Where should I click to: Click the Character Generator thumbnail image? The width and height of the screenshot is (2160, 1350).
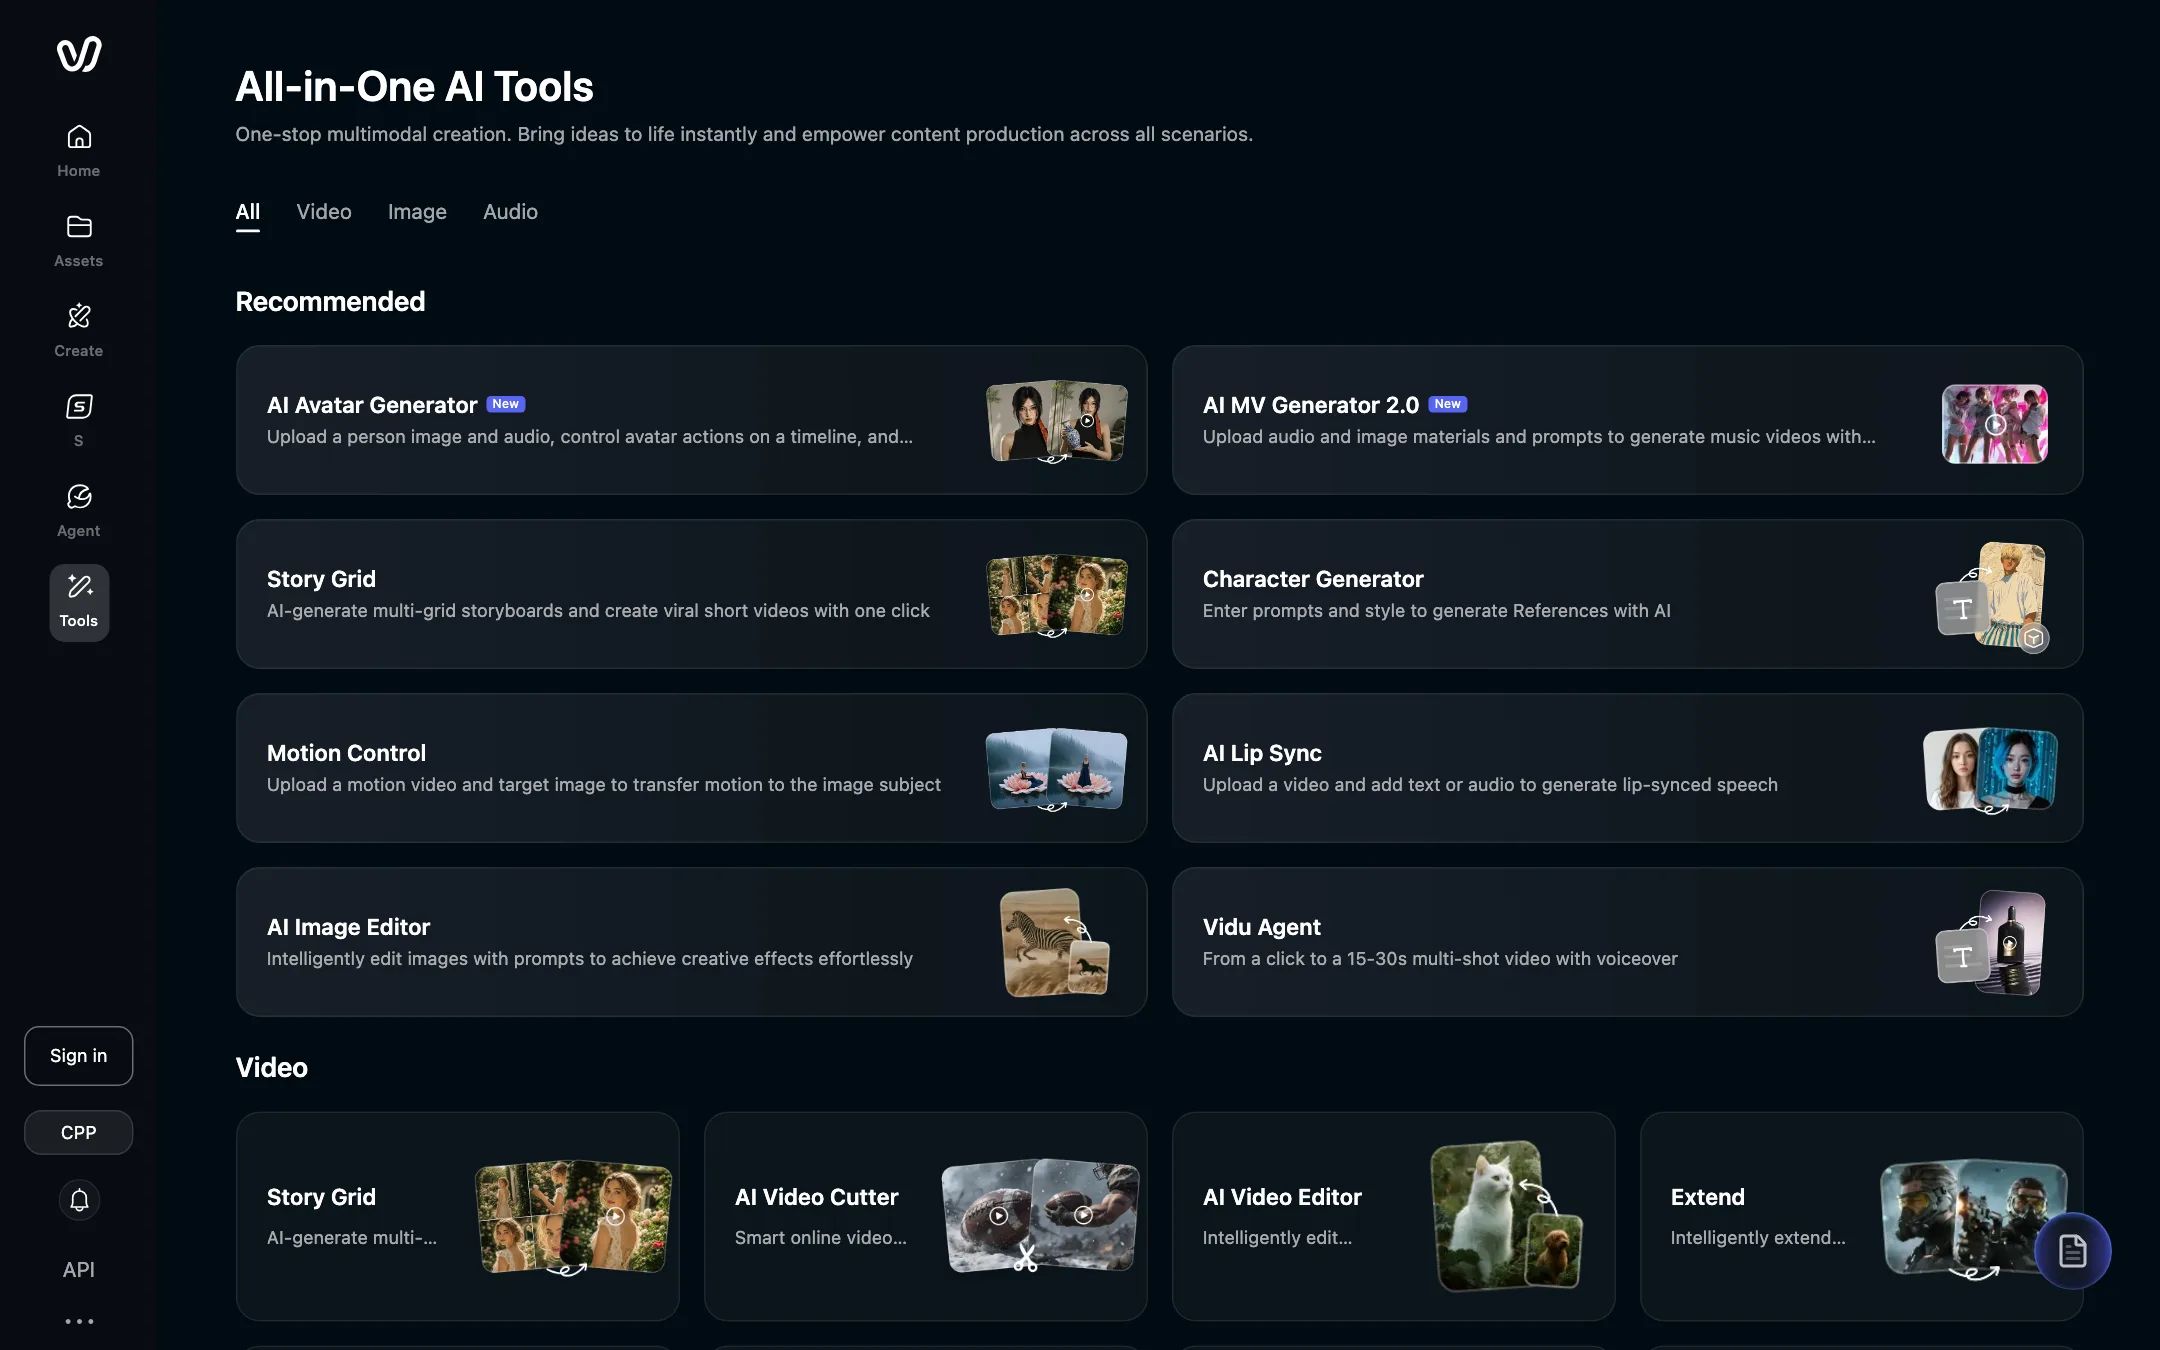pyautogui.click(x=1993, y=596)
